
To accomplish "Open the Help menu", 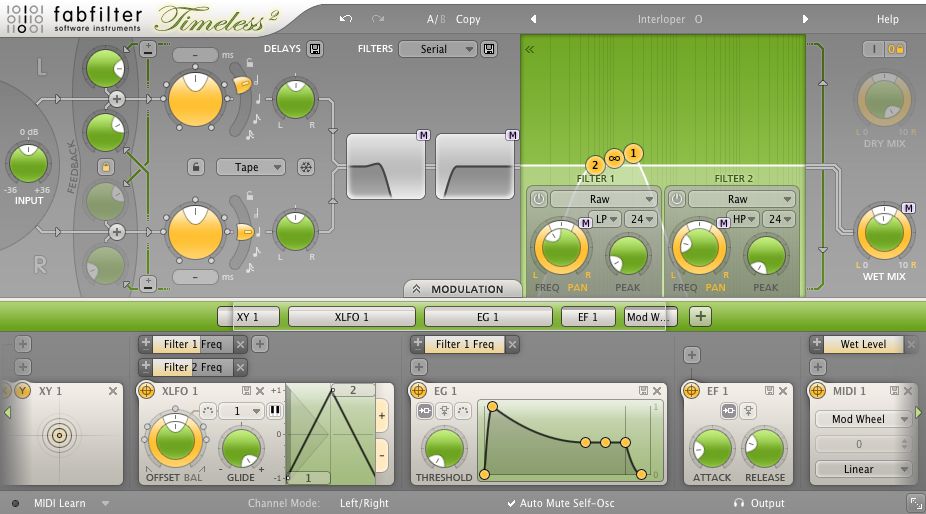I will pos(888,19).
